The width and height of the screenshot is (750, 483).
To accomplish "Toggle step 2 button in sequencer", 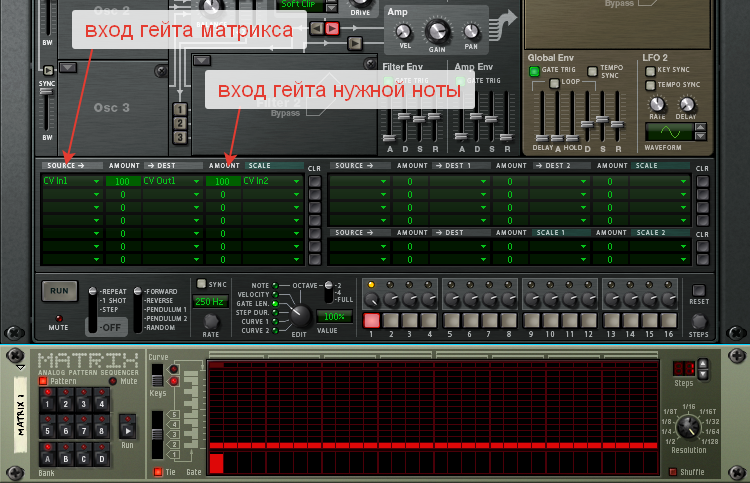I will pos(390,320).
